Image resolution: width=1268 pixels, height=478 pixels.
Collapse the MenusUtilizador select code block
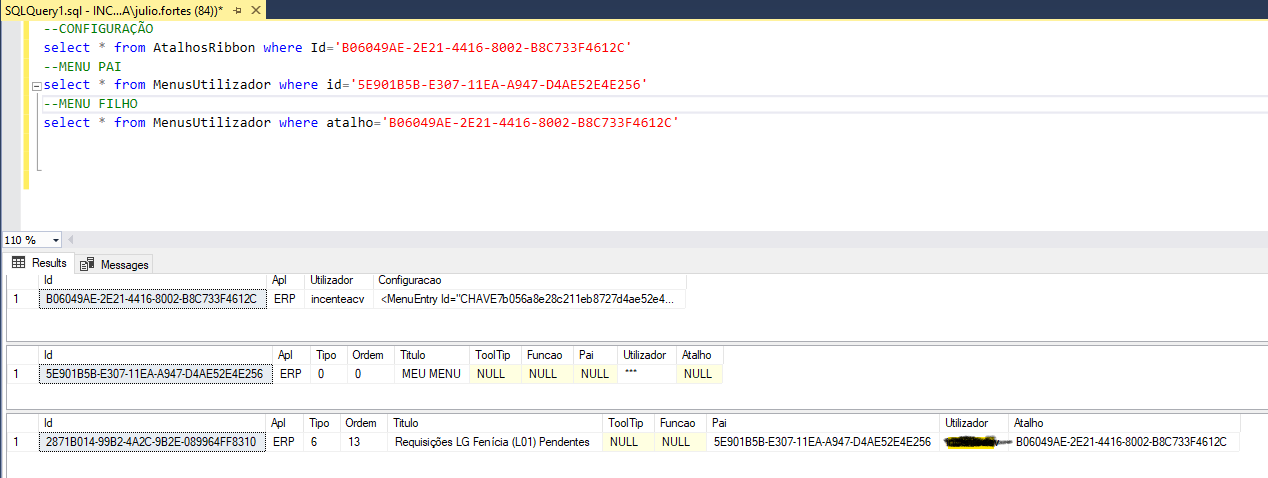(37, 85)
